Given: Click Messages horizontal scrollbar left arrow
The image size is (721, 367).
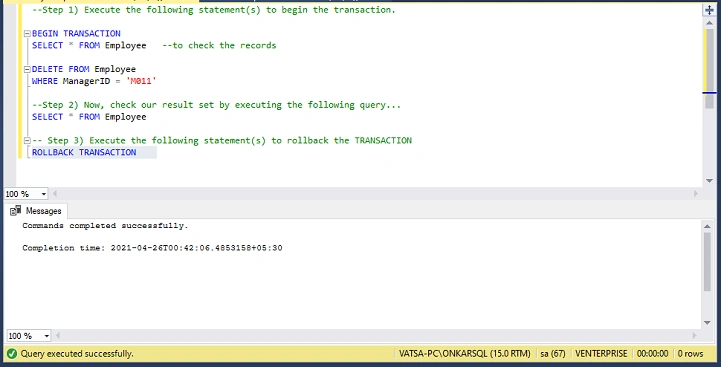Looking at the screenshot, I should click(x=58, y=336).
